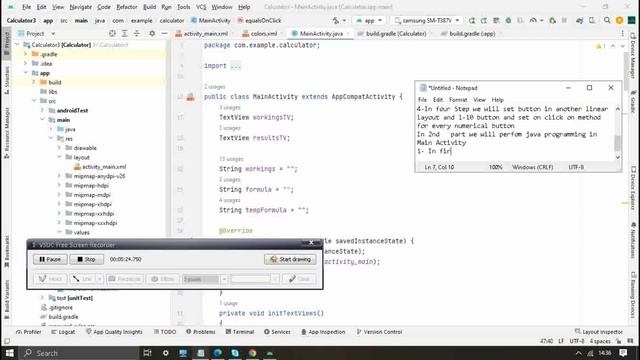640x360 pixels.
Task: Click Start drawing in VSDC recorder
Action: (290, 259)
